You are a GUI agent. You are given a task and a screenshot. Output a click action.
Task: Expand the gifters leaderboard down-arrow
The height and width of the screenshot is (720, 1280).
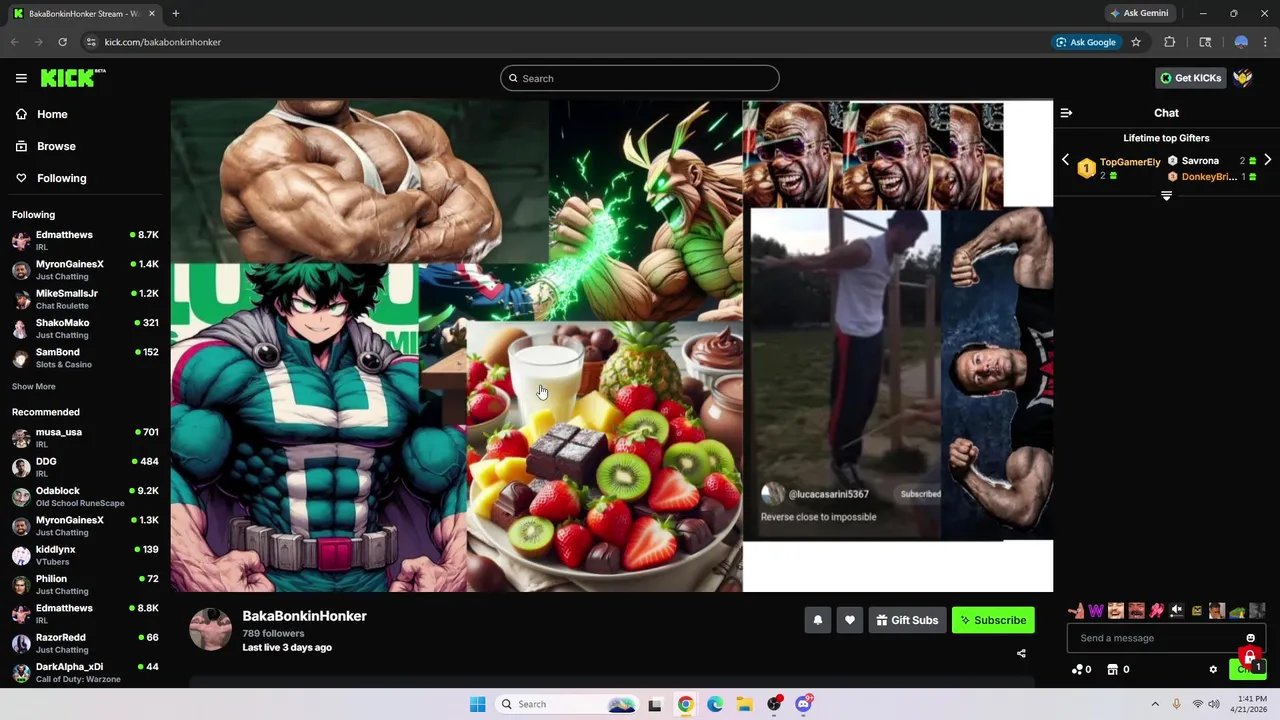1166,196
